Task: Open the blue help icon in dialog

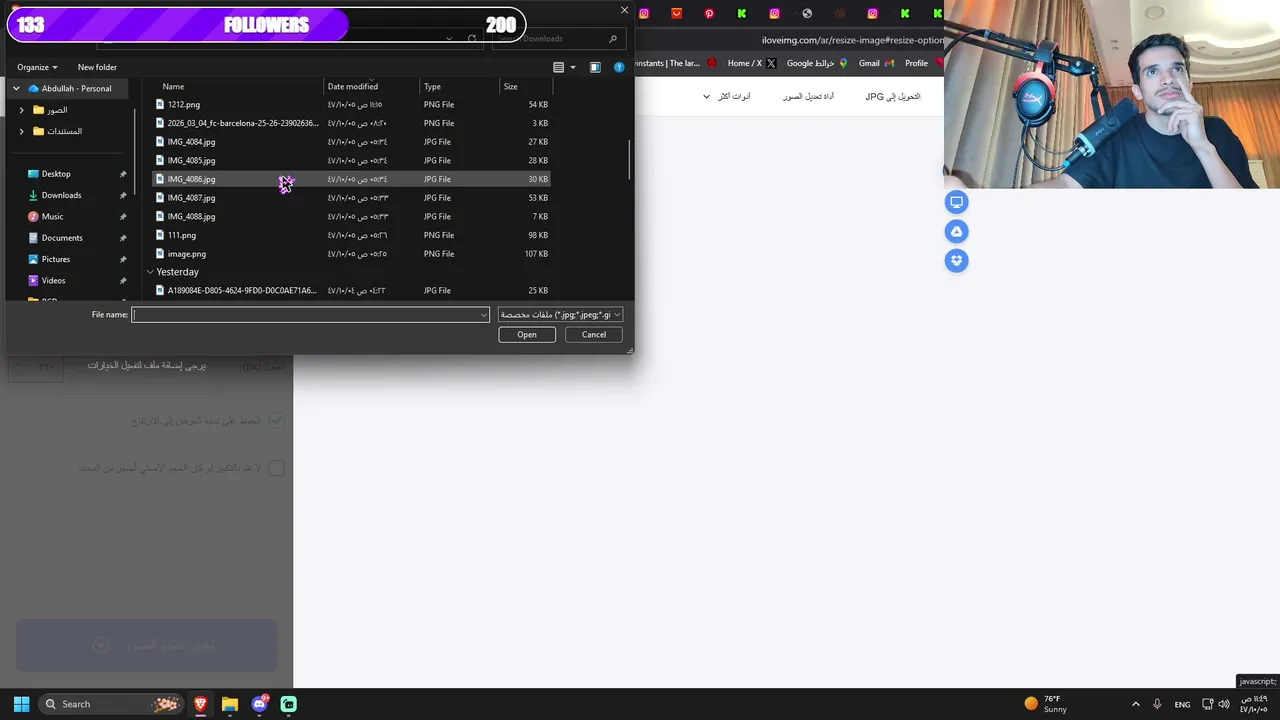Action: point(619,67)
